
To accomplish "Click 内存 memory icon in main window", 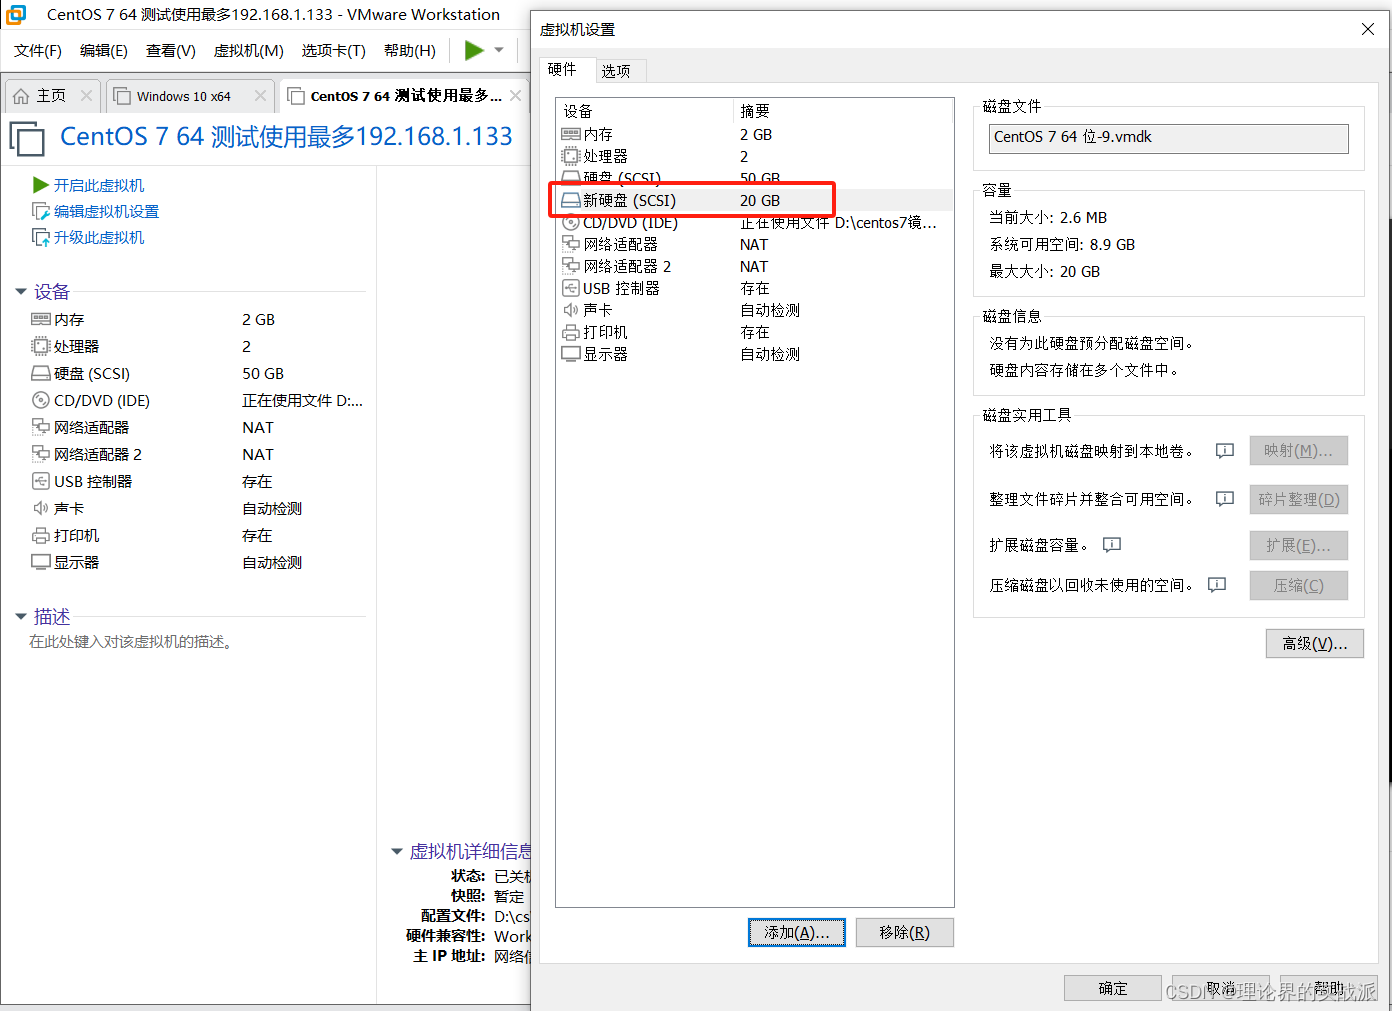I will (41, 319).
